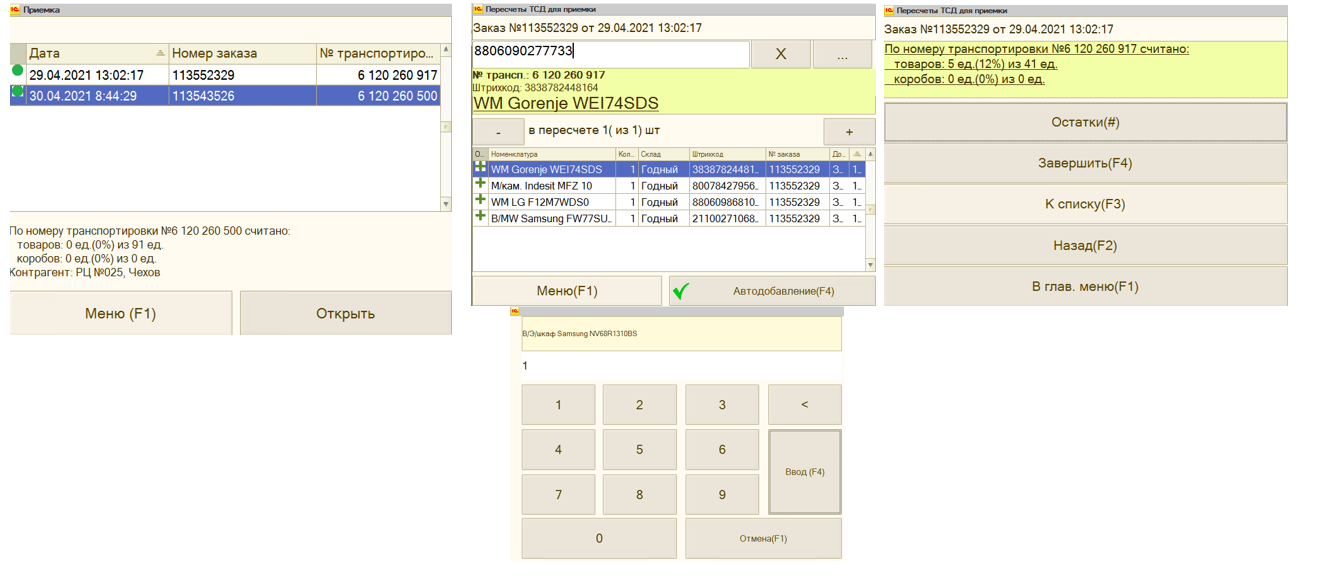1318x587 pixels.
Task: Clear barcode field with X button
Action: click(780, 54)
